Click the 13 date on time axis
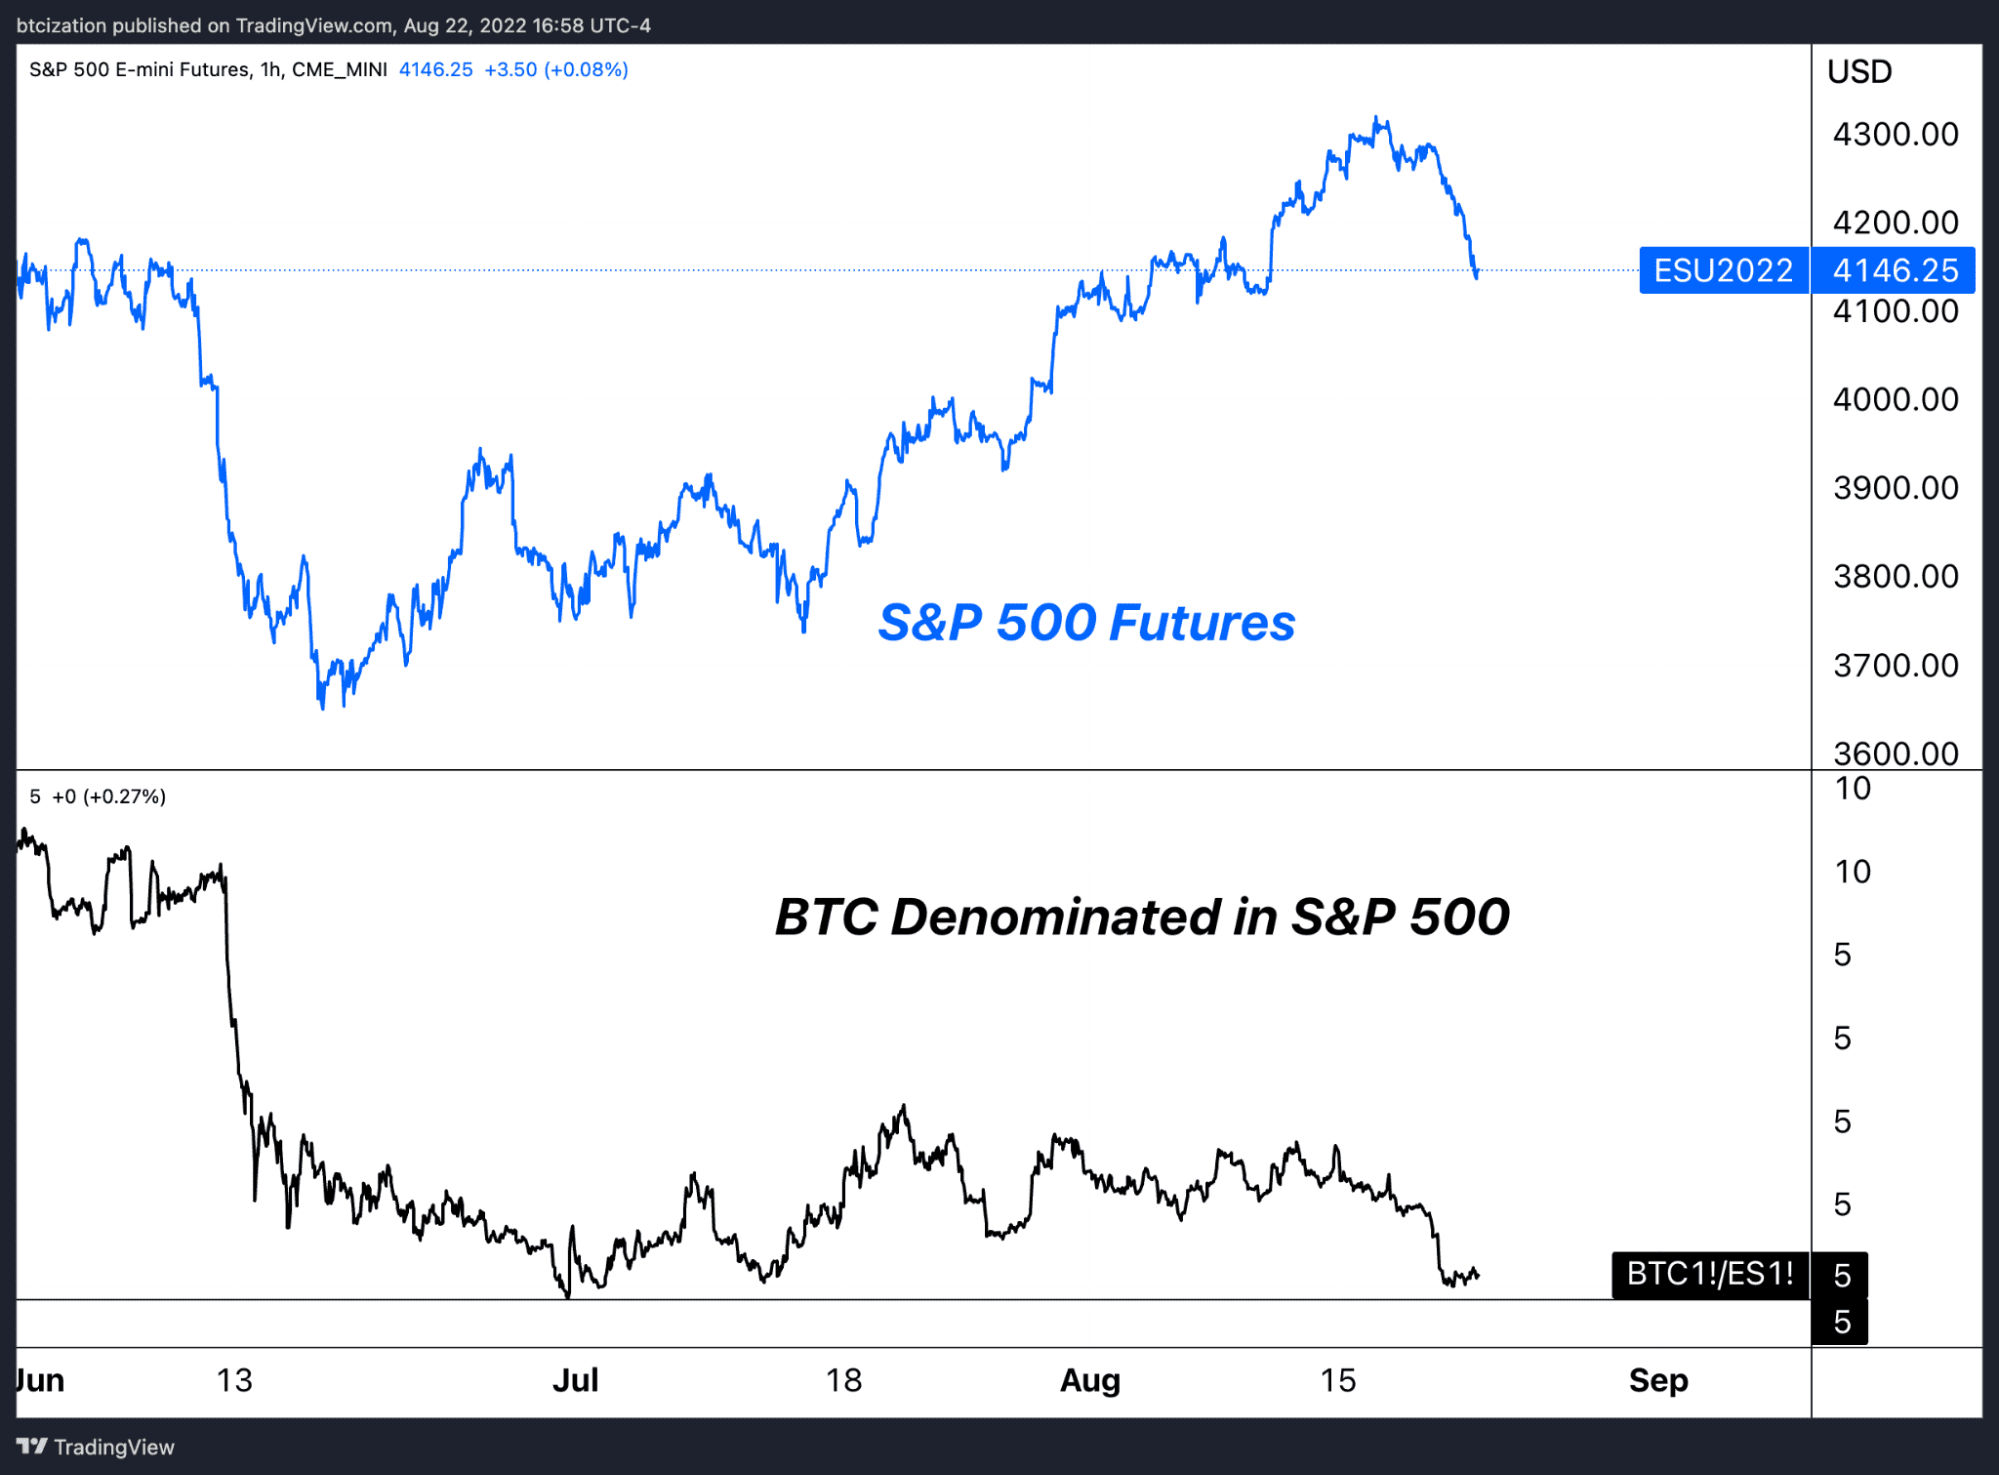 [234, 1380]
